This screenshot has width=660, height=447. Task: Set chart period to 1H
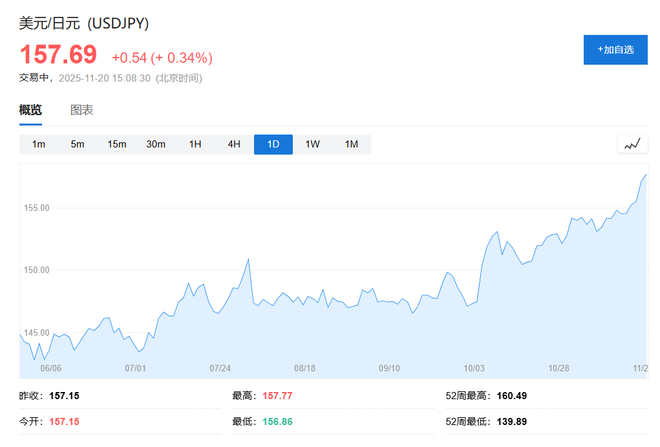[195, 145]
